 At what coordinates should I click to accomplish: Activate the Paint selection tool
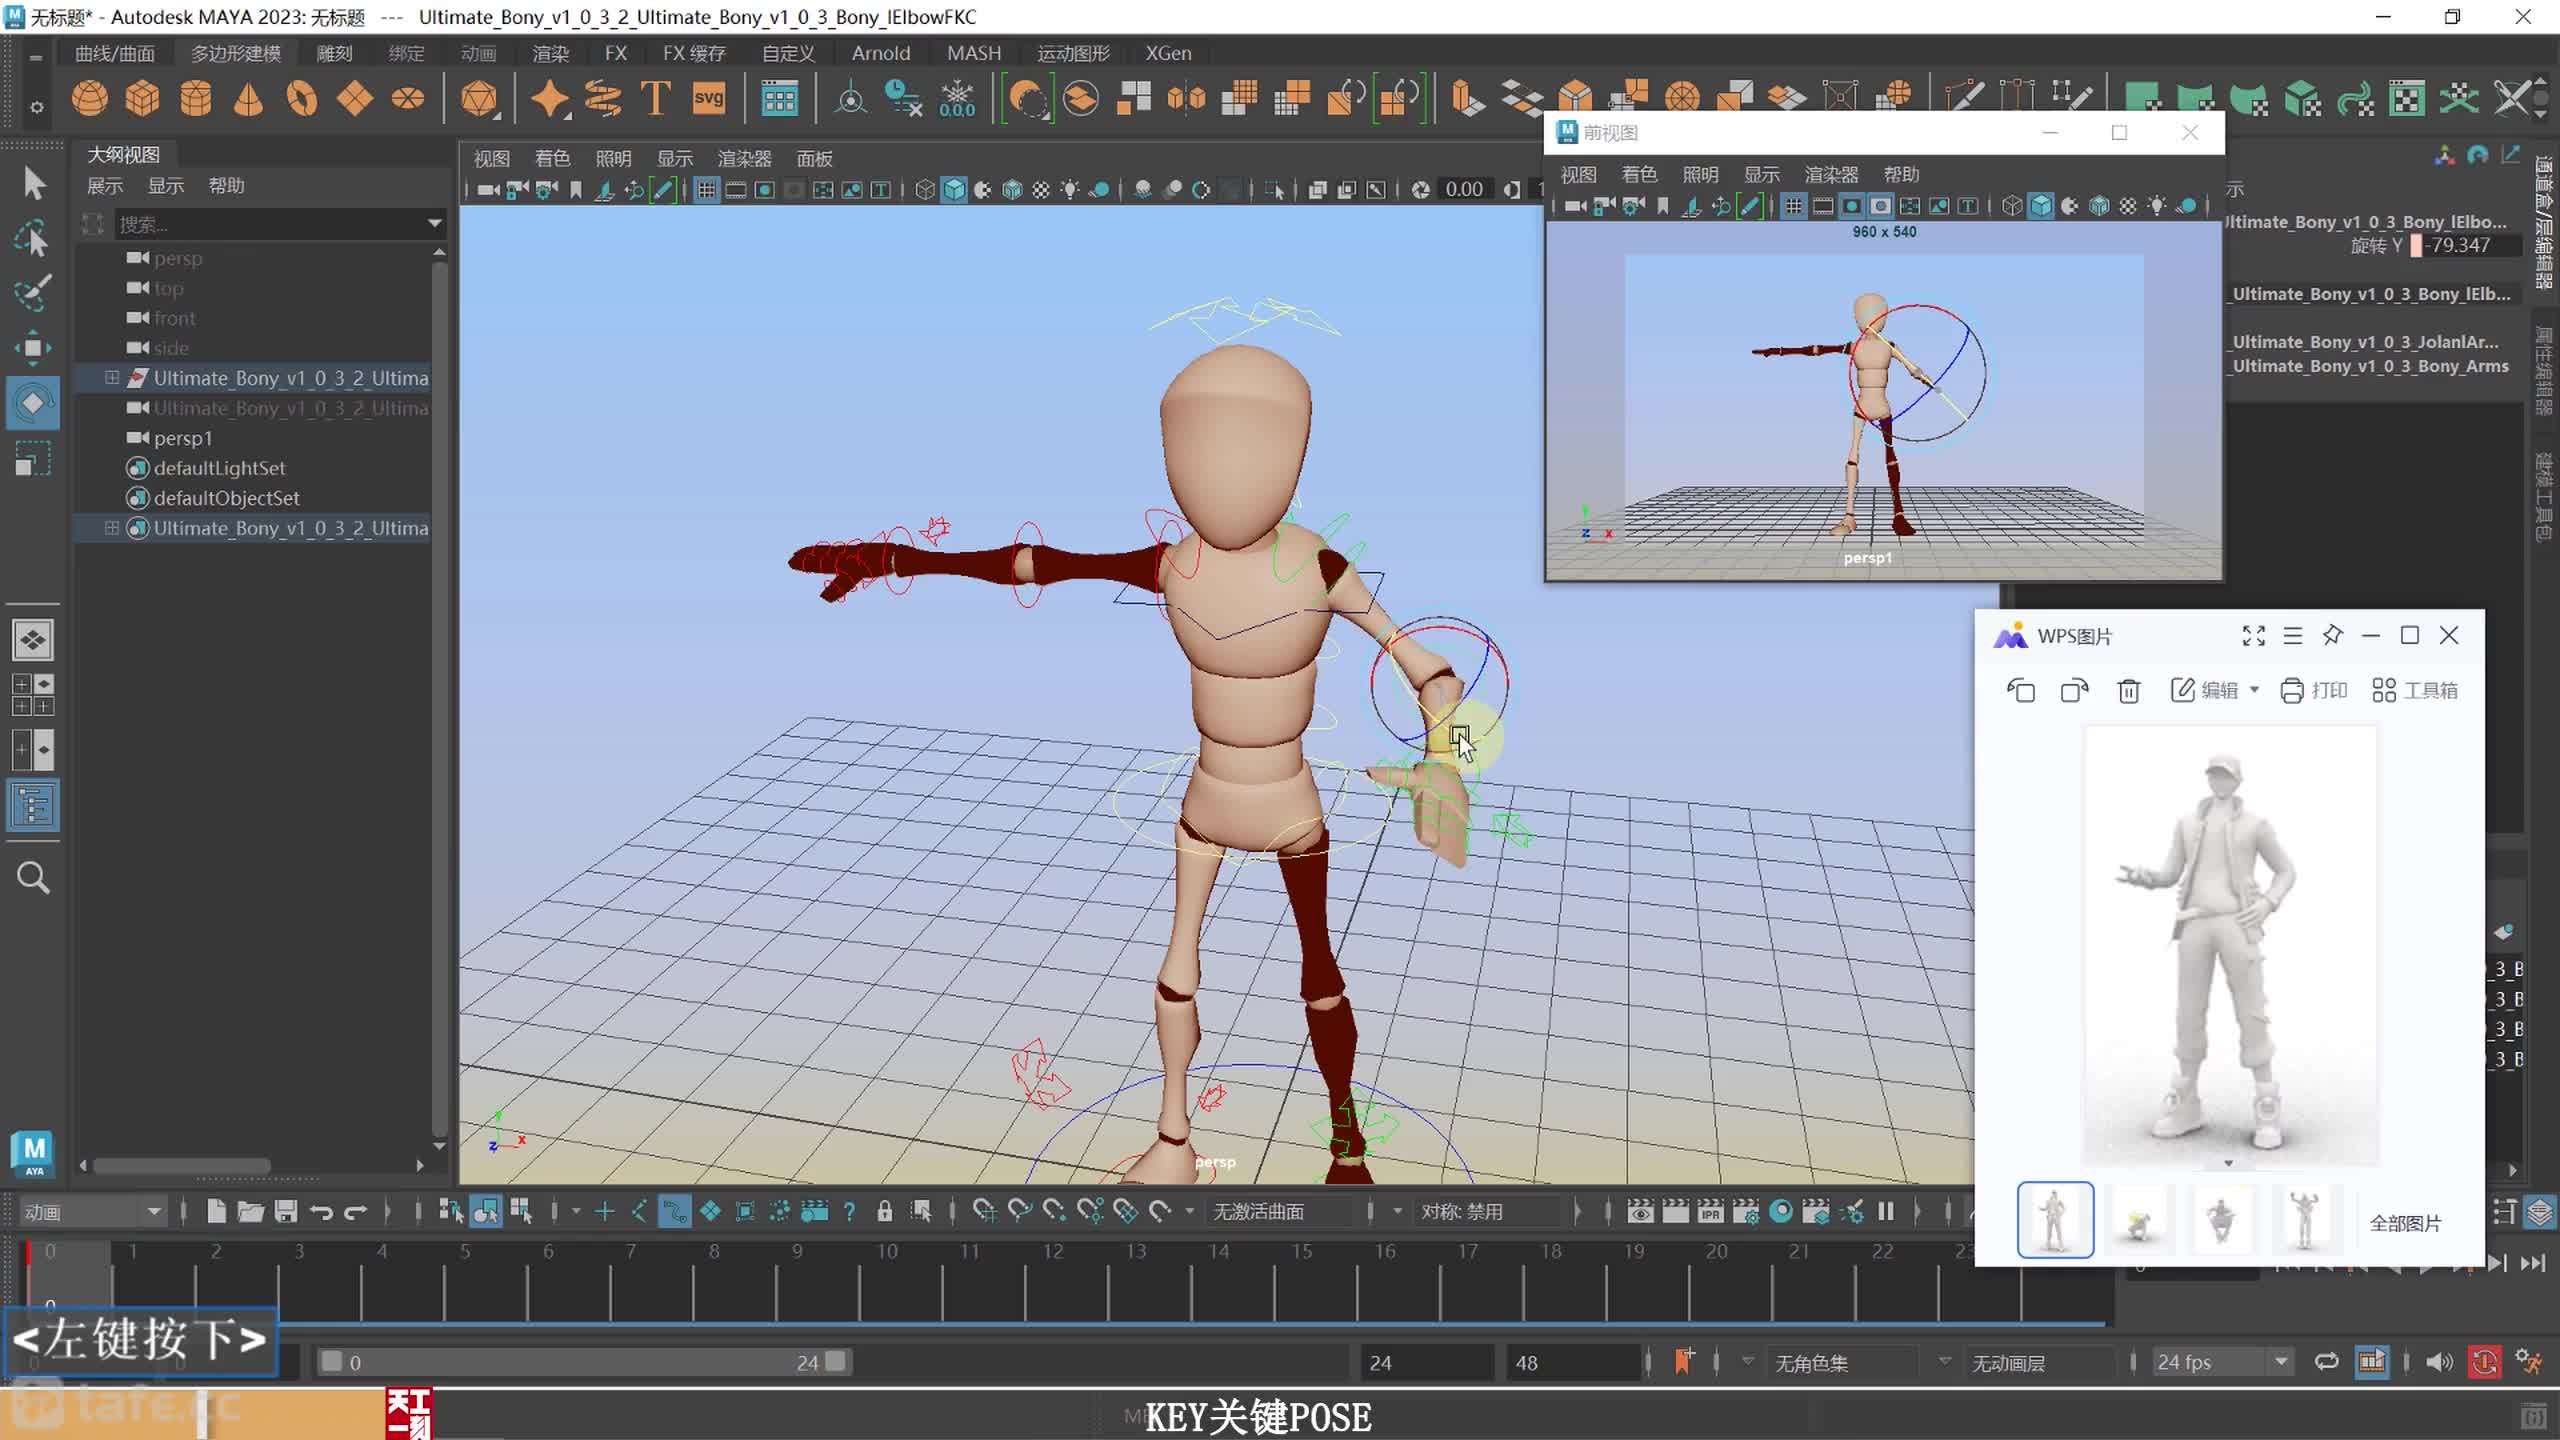pos(33,293)
